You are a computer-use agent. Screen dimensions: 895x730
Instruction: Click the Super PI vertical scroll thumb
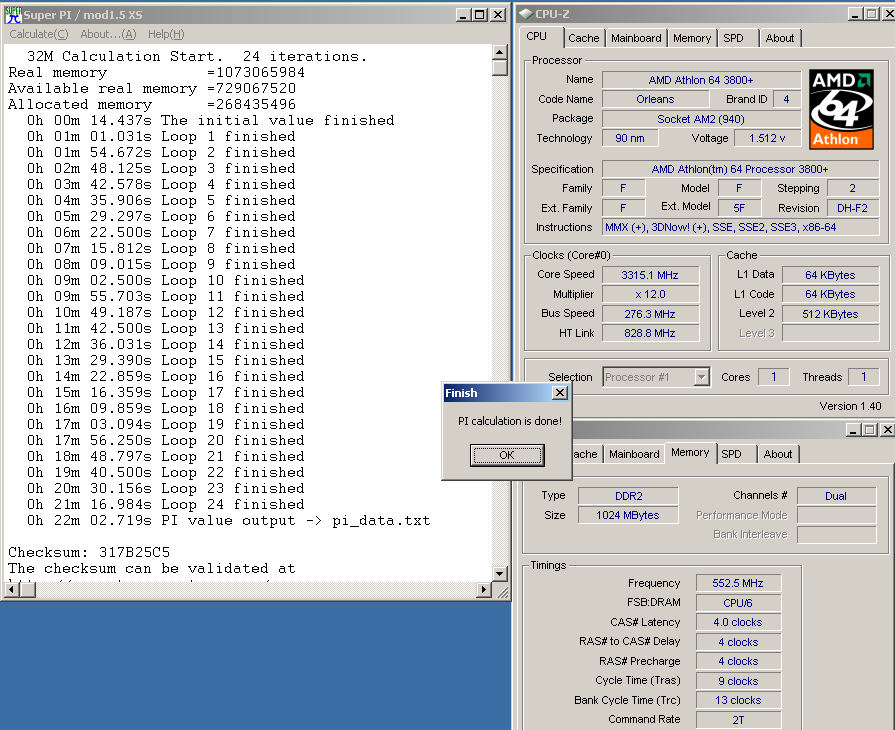[x=500, y=68]
